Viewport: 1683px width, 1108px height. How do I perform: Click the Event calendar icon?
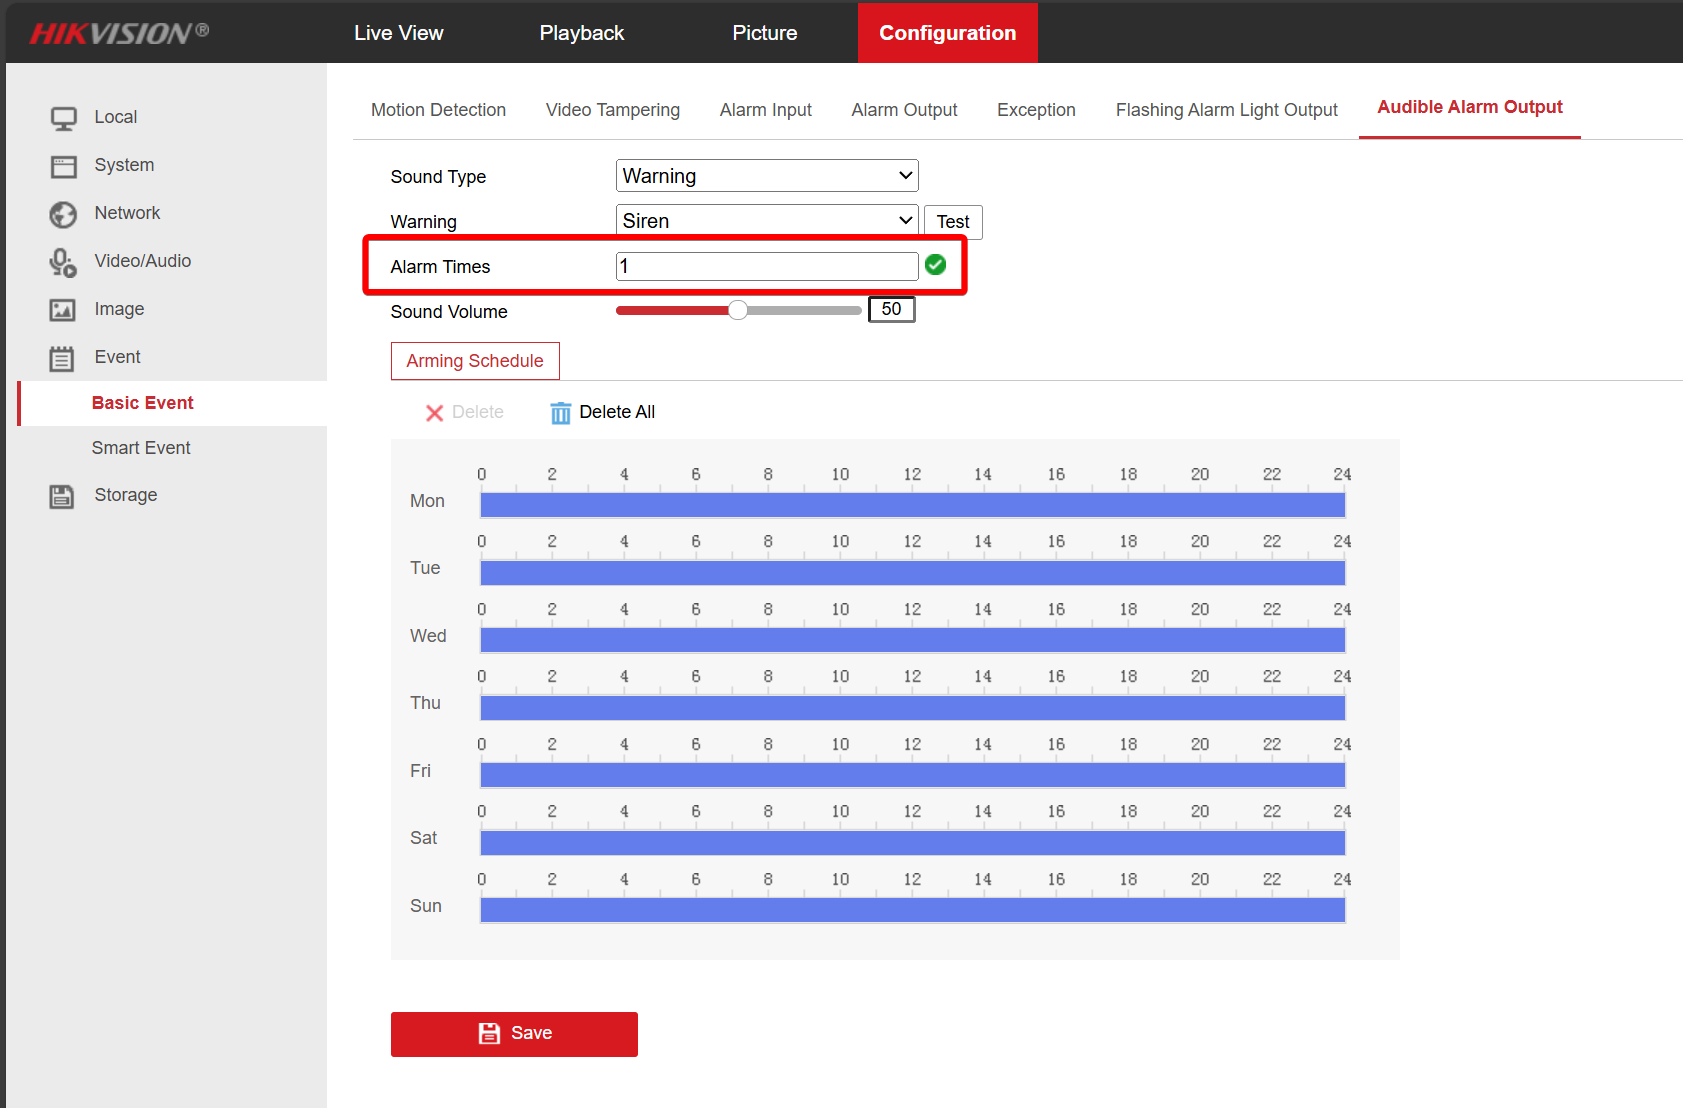pyautogui.click(x=63, y=358)
